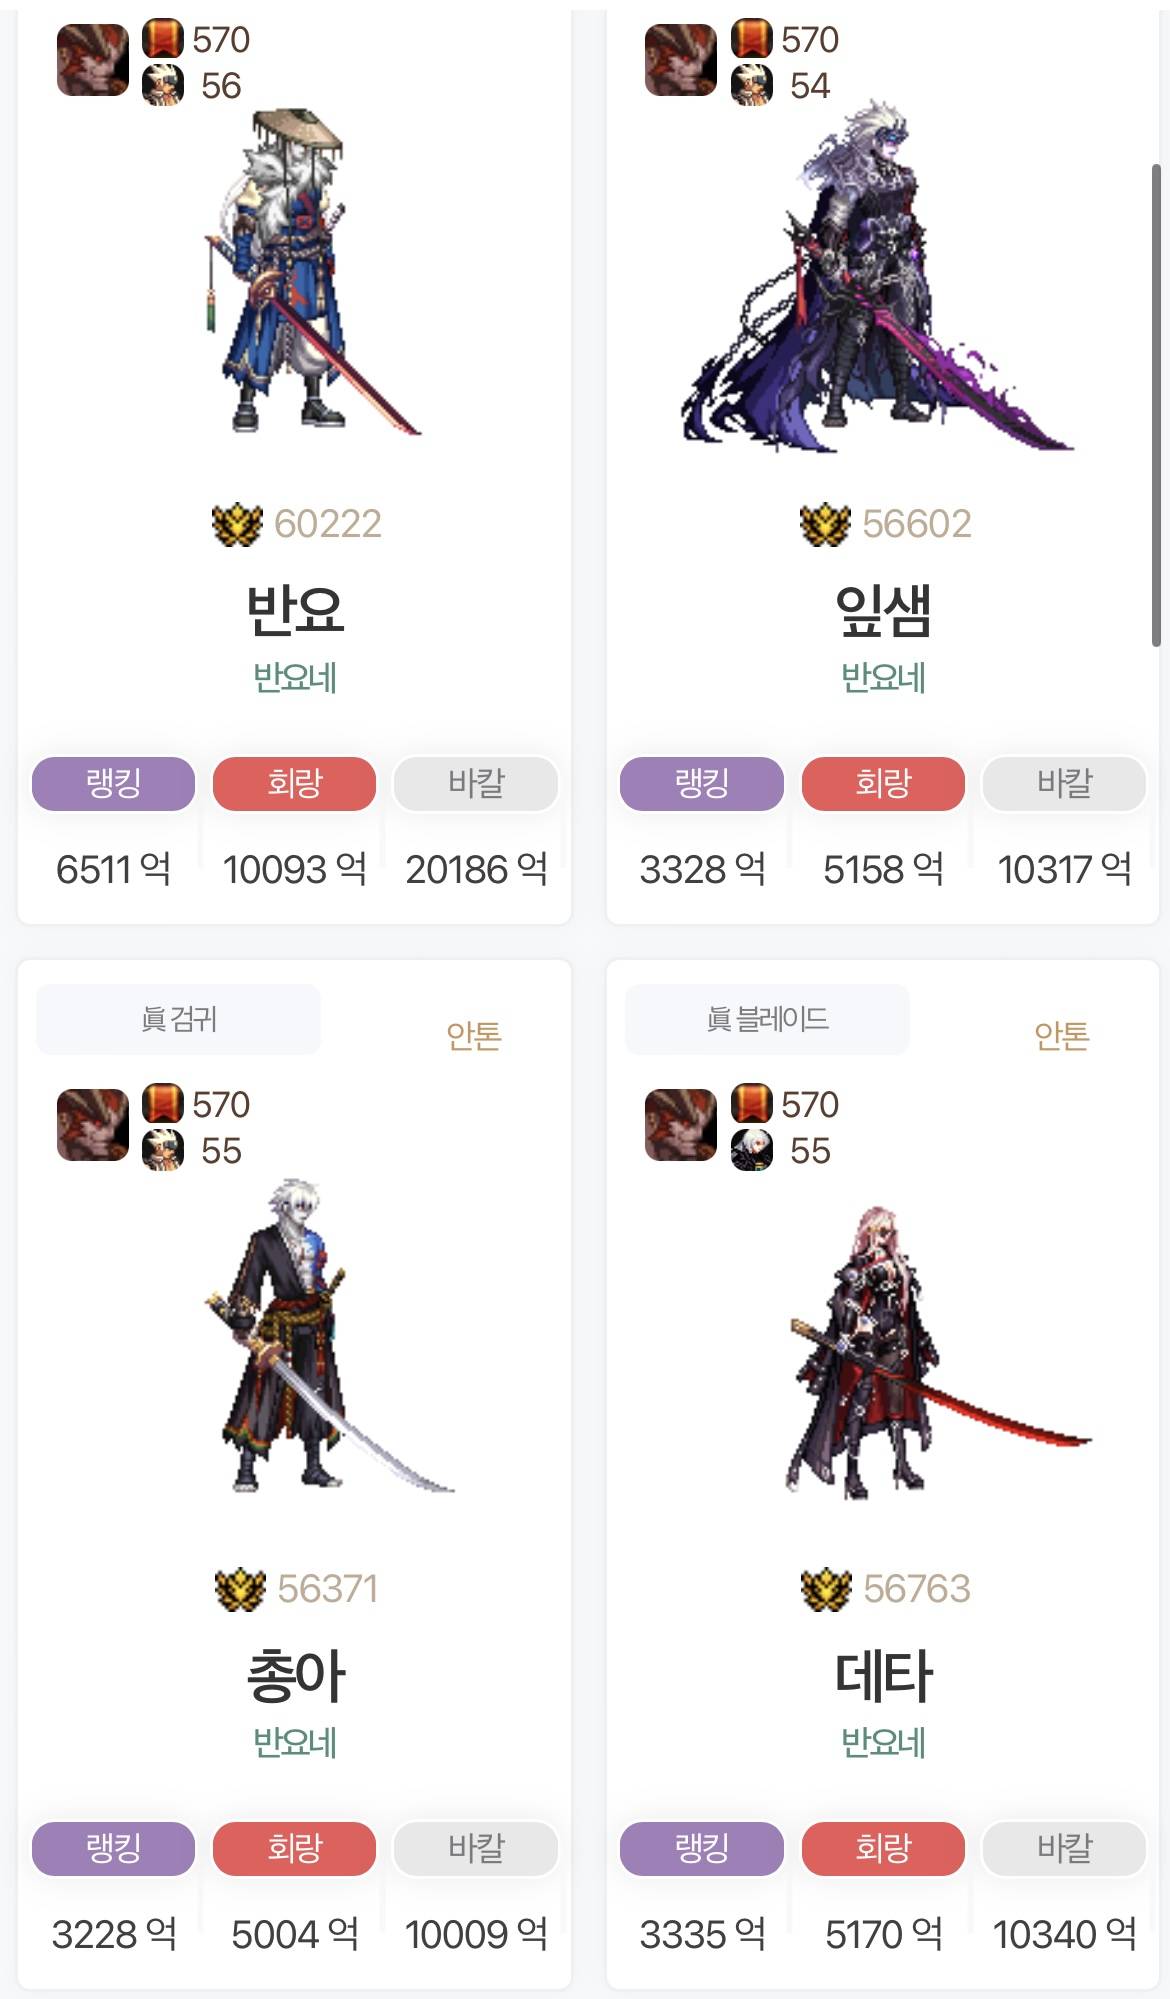The image size is (1170, 1999).
Task: Switch to the 바칼 tab on 데타's card
Action: point(1064,1848)
